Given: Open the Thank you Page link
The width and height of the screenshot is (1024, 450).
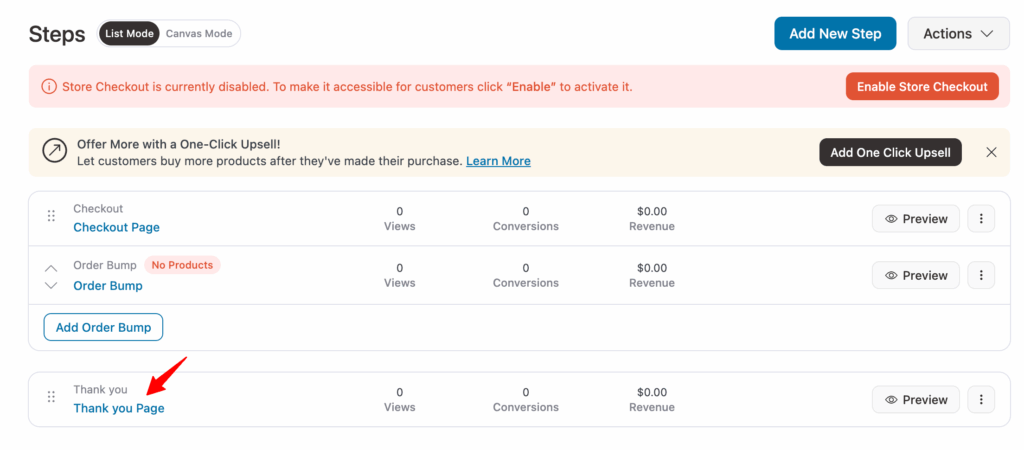Looking at the screenshot, I should (119, 408).
